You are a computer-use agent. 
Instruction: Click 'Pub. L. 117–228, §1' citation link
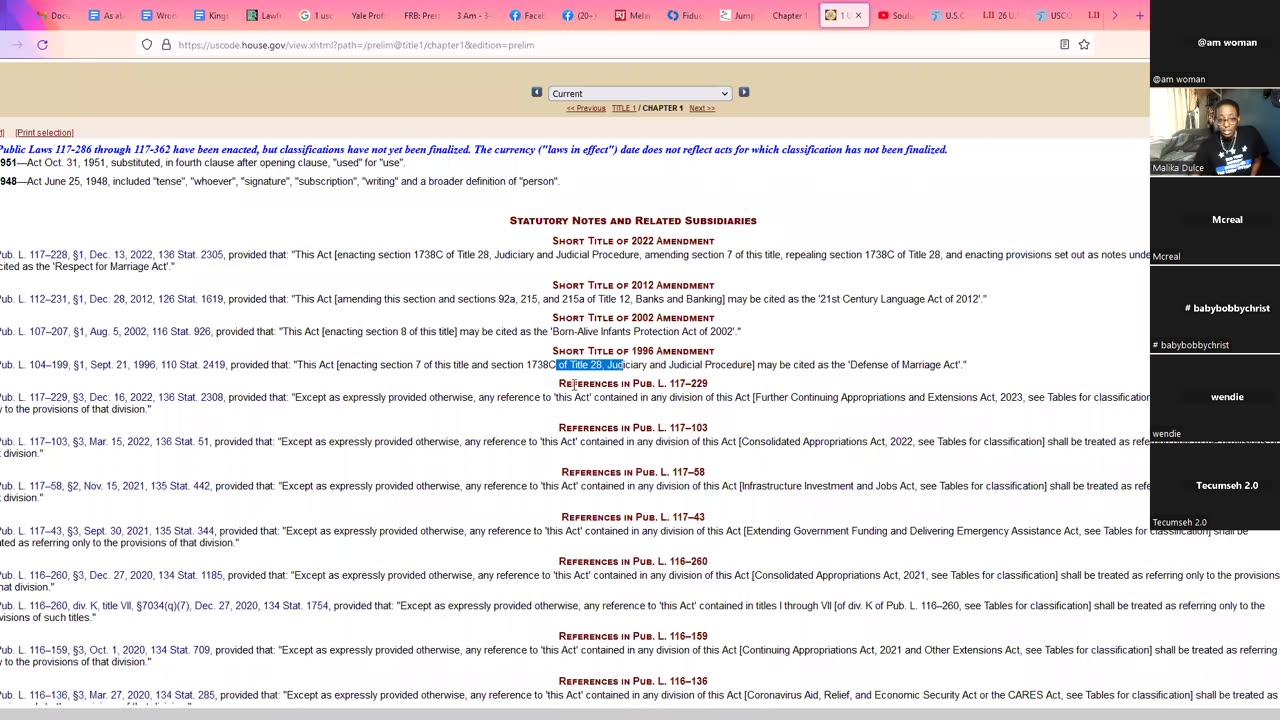point(41,255)
